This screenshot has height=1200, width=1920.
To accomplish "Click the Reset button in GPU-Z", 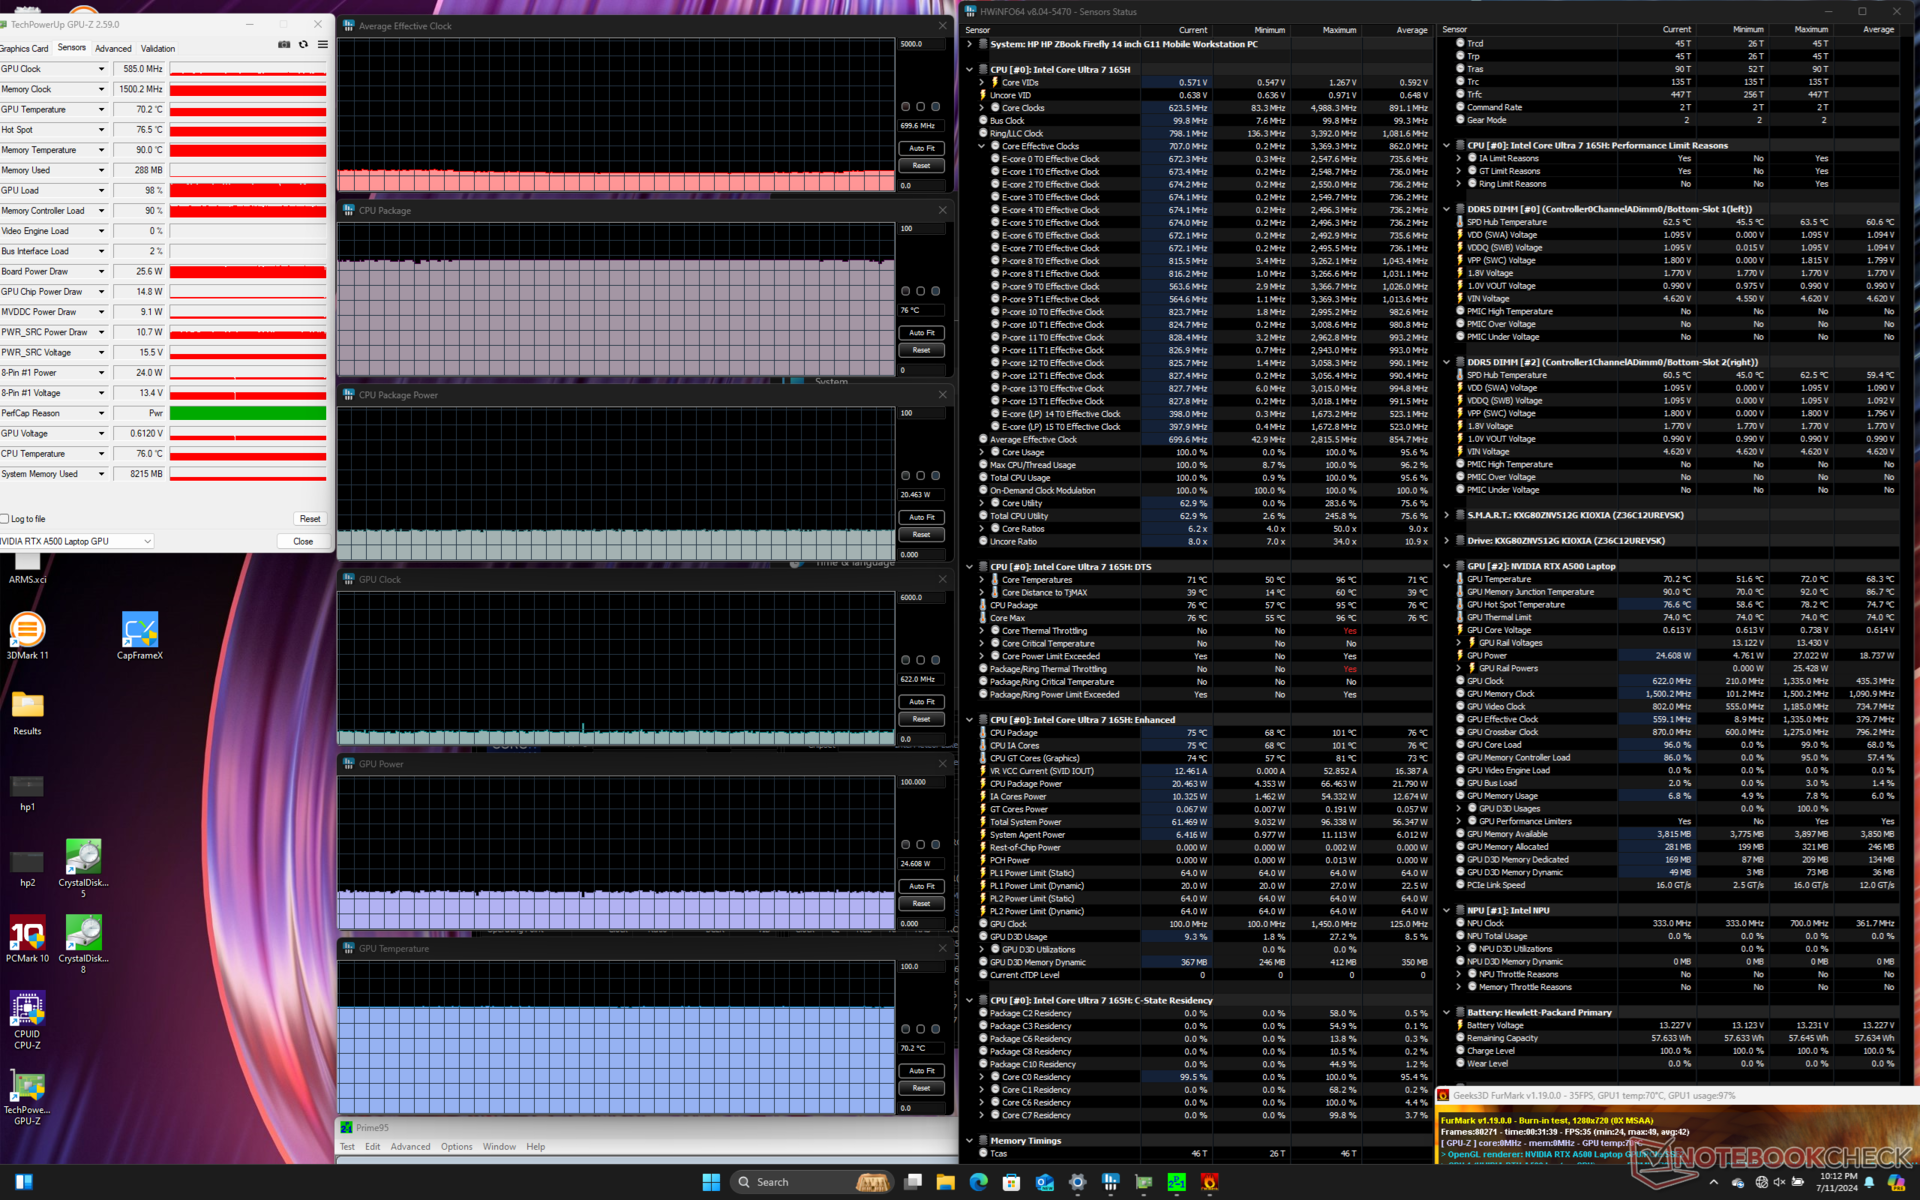I will click(x=310, y=519).
